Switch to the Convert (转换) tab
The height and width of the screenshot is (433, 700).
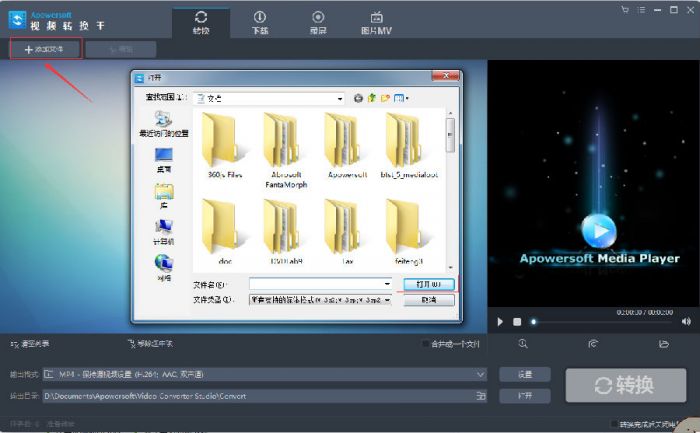click(x=201, y=23)
